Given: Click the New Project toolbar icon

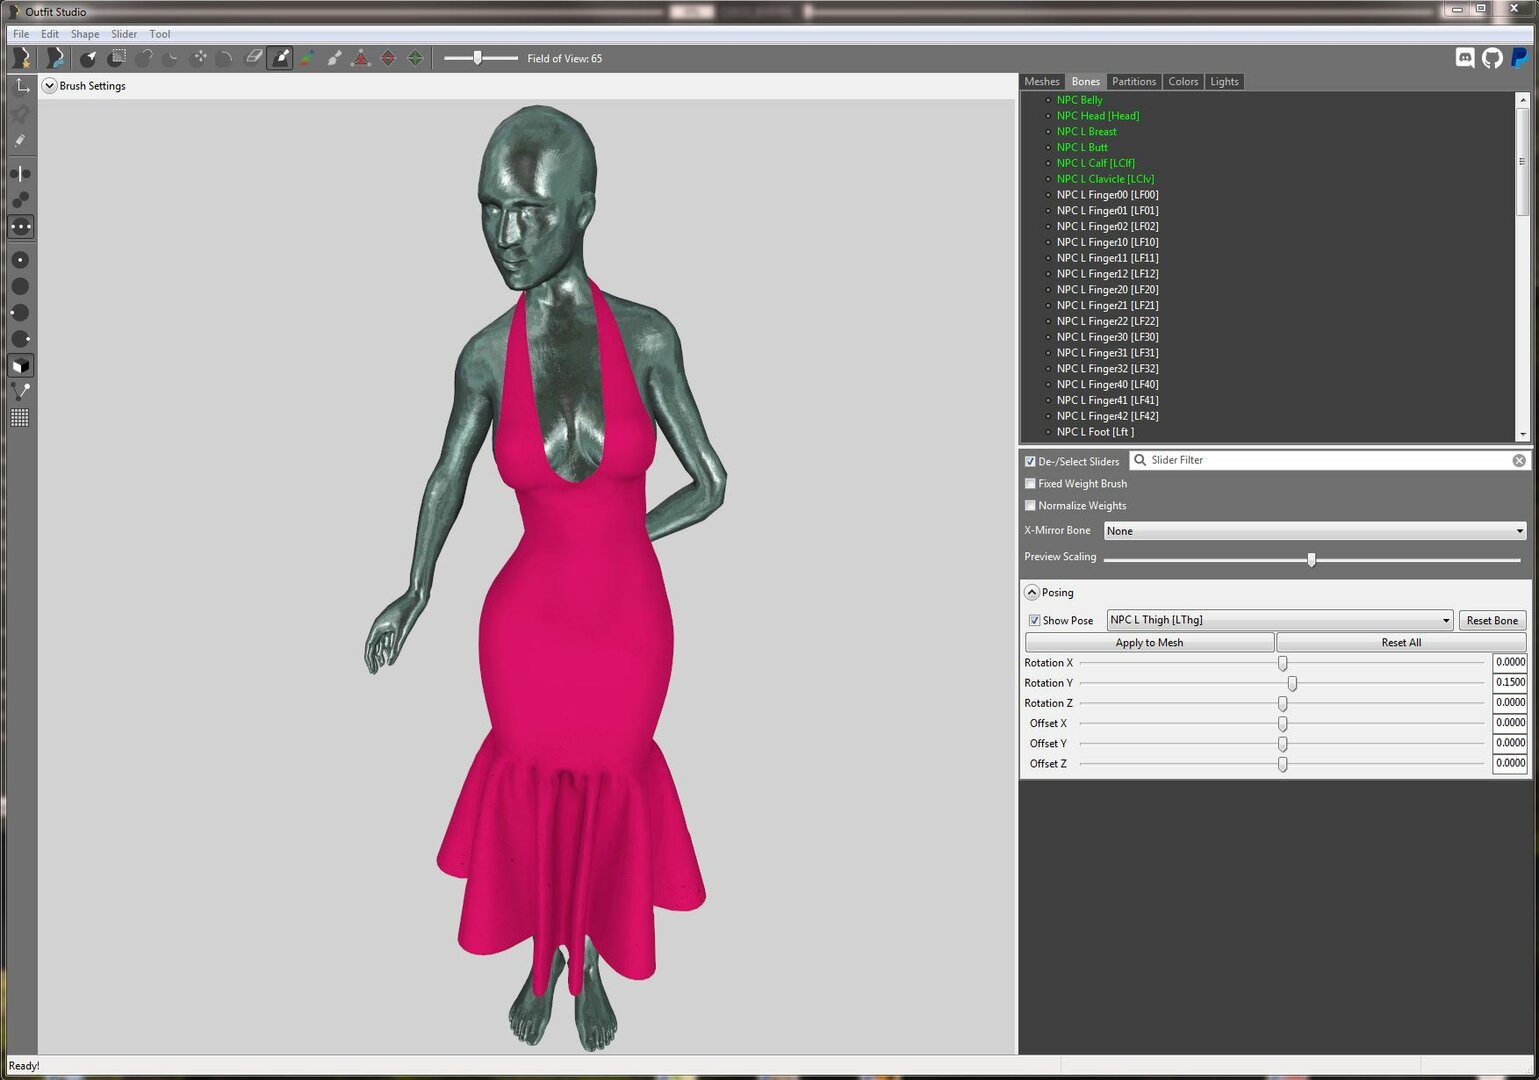Looking at the screenshot, I should point(21,58).
